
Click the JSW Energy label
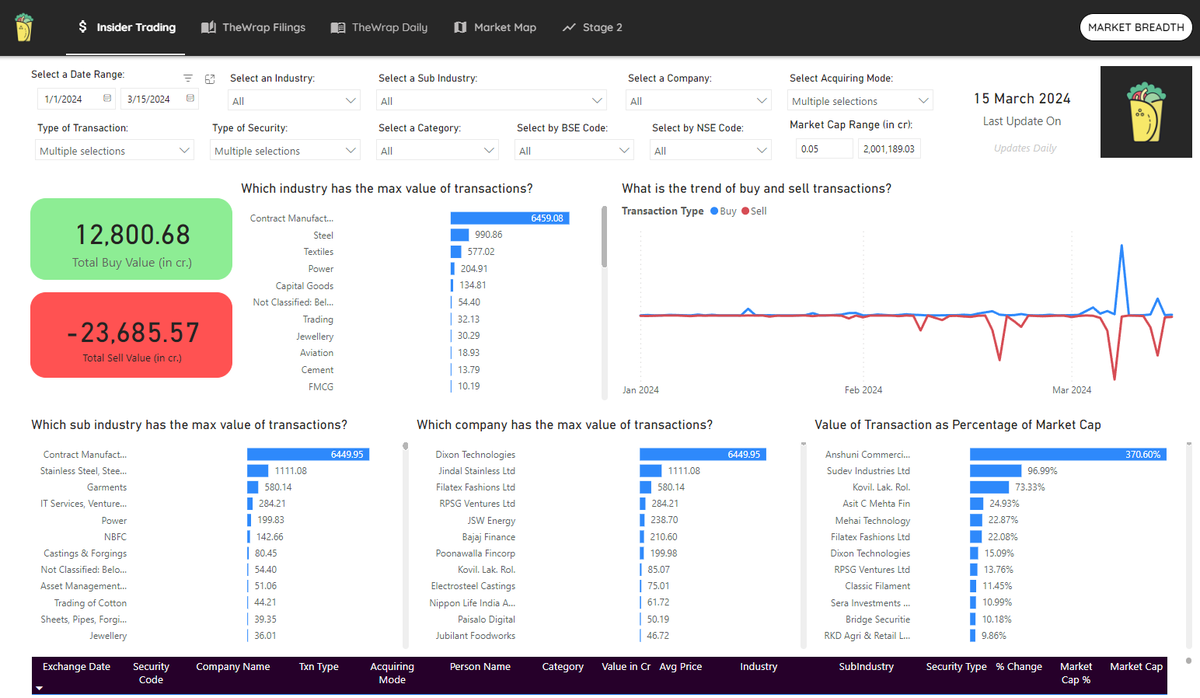pyautogui.click(x=491, y=520)
